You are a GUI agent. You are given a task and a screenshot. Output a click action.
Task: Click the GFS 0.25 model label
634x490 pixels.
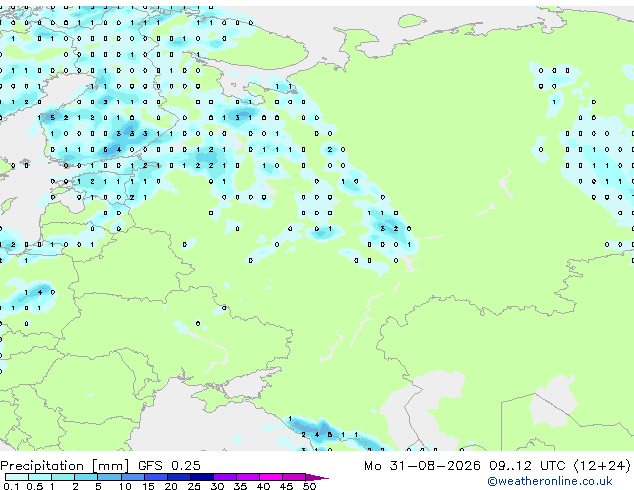pyautogui.click(x=169, y=466)
